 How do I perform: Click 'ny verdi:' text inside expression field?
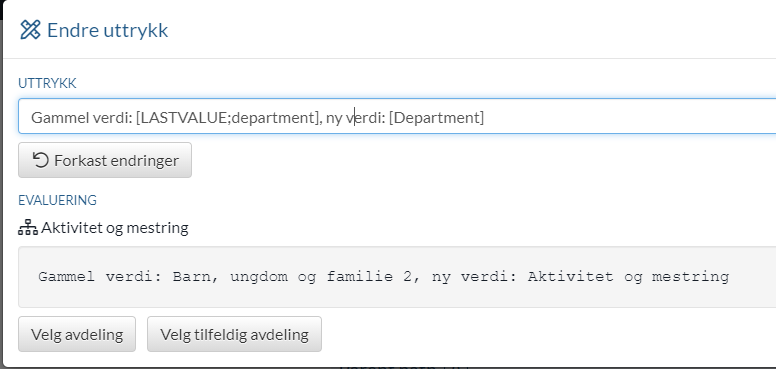(355, 118)
